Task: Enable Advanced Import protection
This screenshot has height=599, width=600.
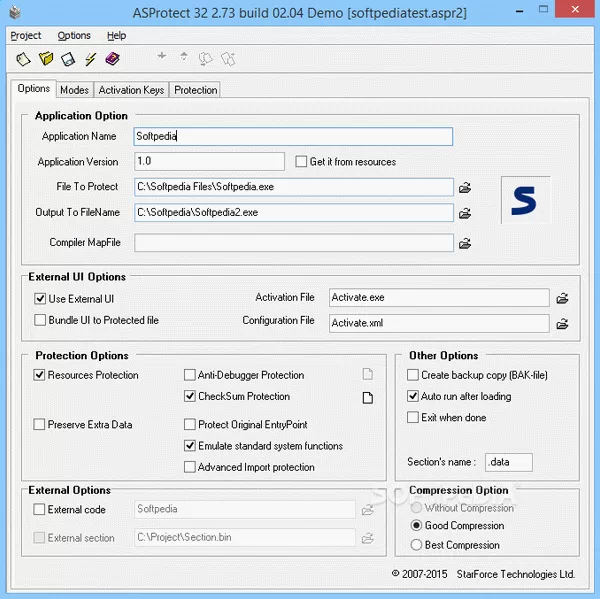Action: coord(190,467)
